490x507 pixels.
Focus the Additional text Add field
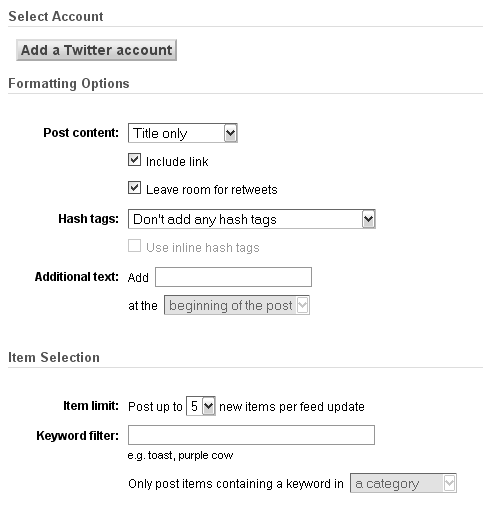[233, 277]
